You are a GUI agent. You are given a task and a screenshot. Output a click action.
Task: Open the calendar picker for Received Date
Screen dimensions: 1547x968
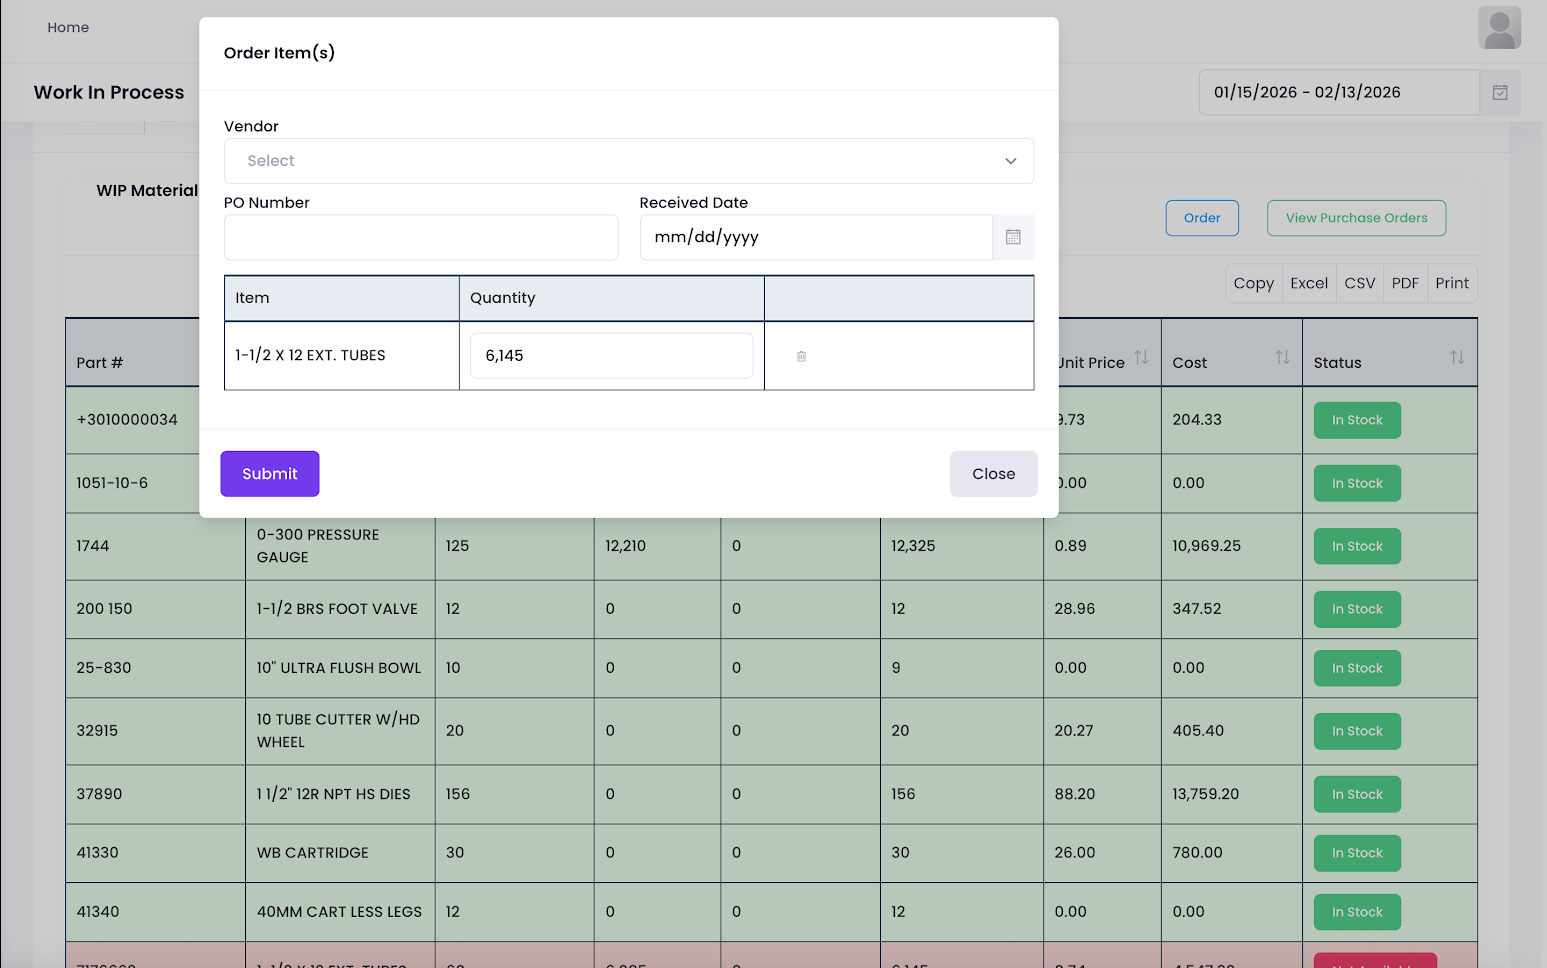1013,237
